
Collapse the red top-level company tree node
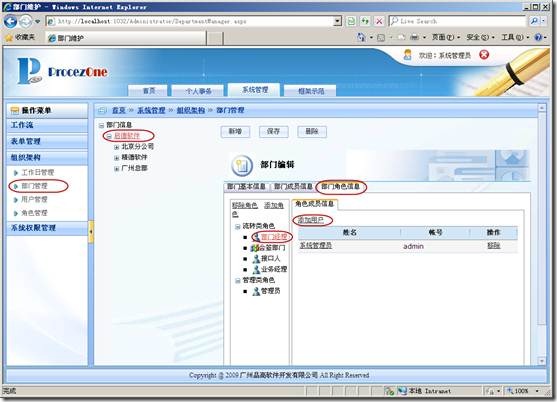click(x=109, y=136)
